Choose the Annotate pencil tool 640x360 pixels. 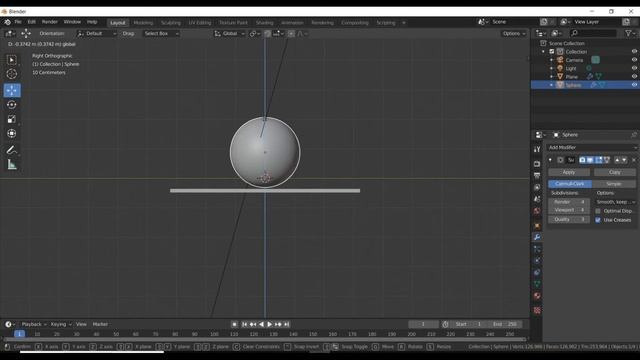tap(12, 150)
